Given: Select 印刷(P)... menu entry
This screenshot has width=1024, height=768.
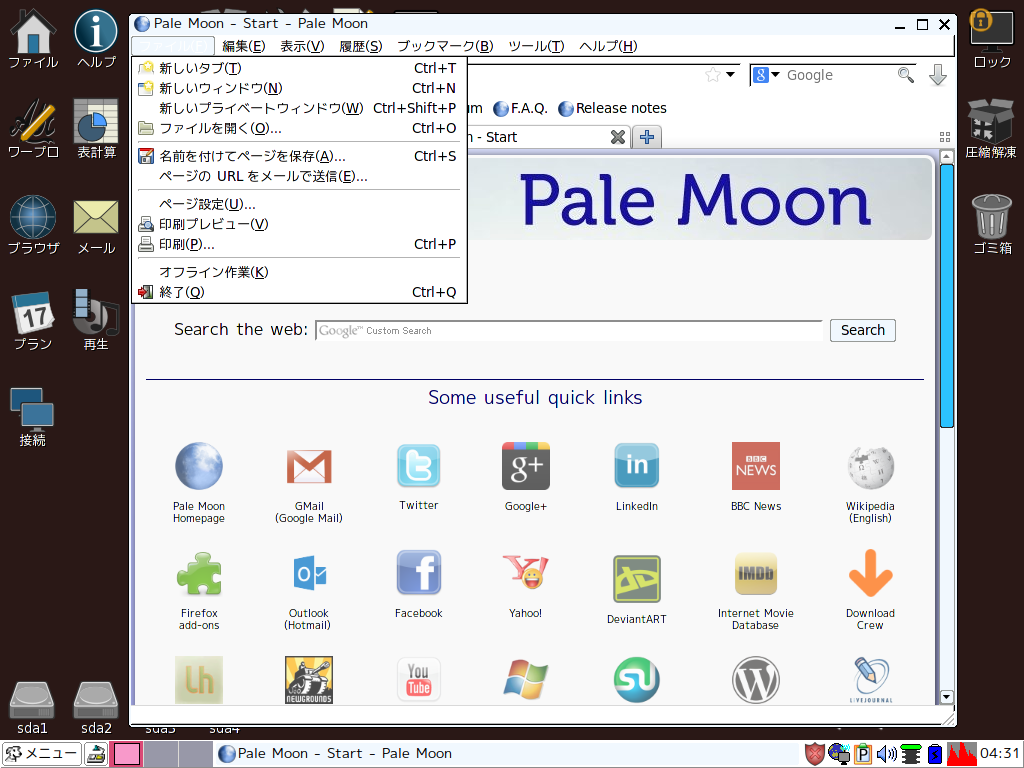Looking at the screenshot, I should tap(299, 244).
